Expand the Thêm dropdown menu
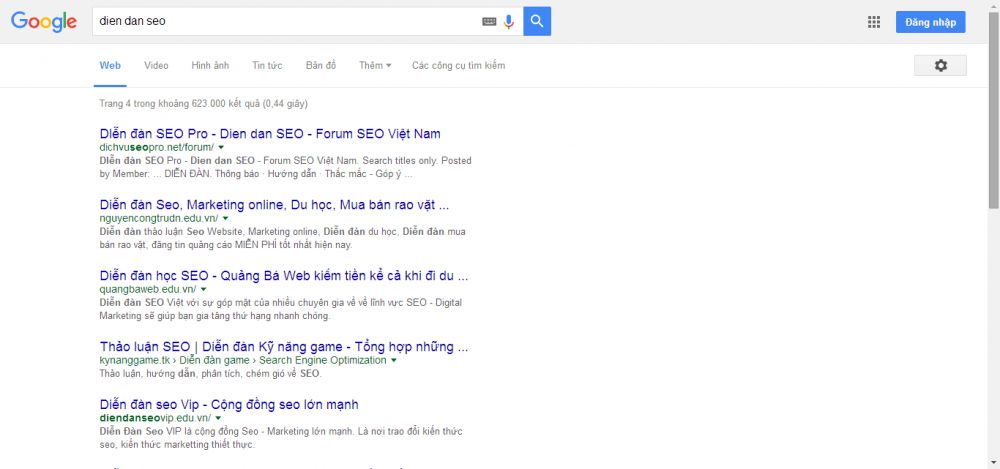This screenshot has width=1000, height=469. point(375,66)
